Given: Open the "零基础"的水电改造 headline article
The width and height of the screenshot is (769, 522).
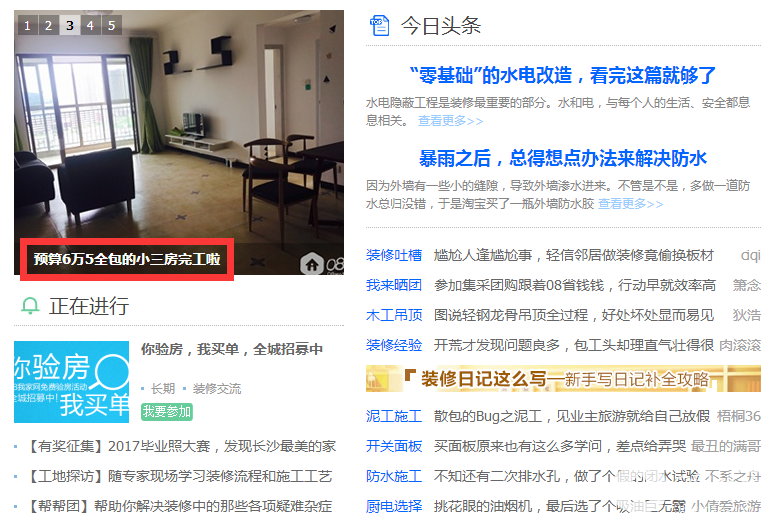Looking at the screenshot, I should click(563, 76).
